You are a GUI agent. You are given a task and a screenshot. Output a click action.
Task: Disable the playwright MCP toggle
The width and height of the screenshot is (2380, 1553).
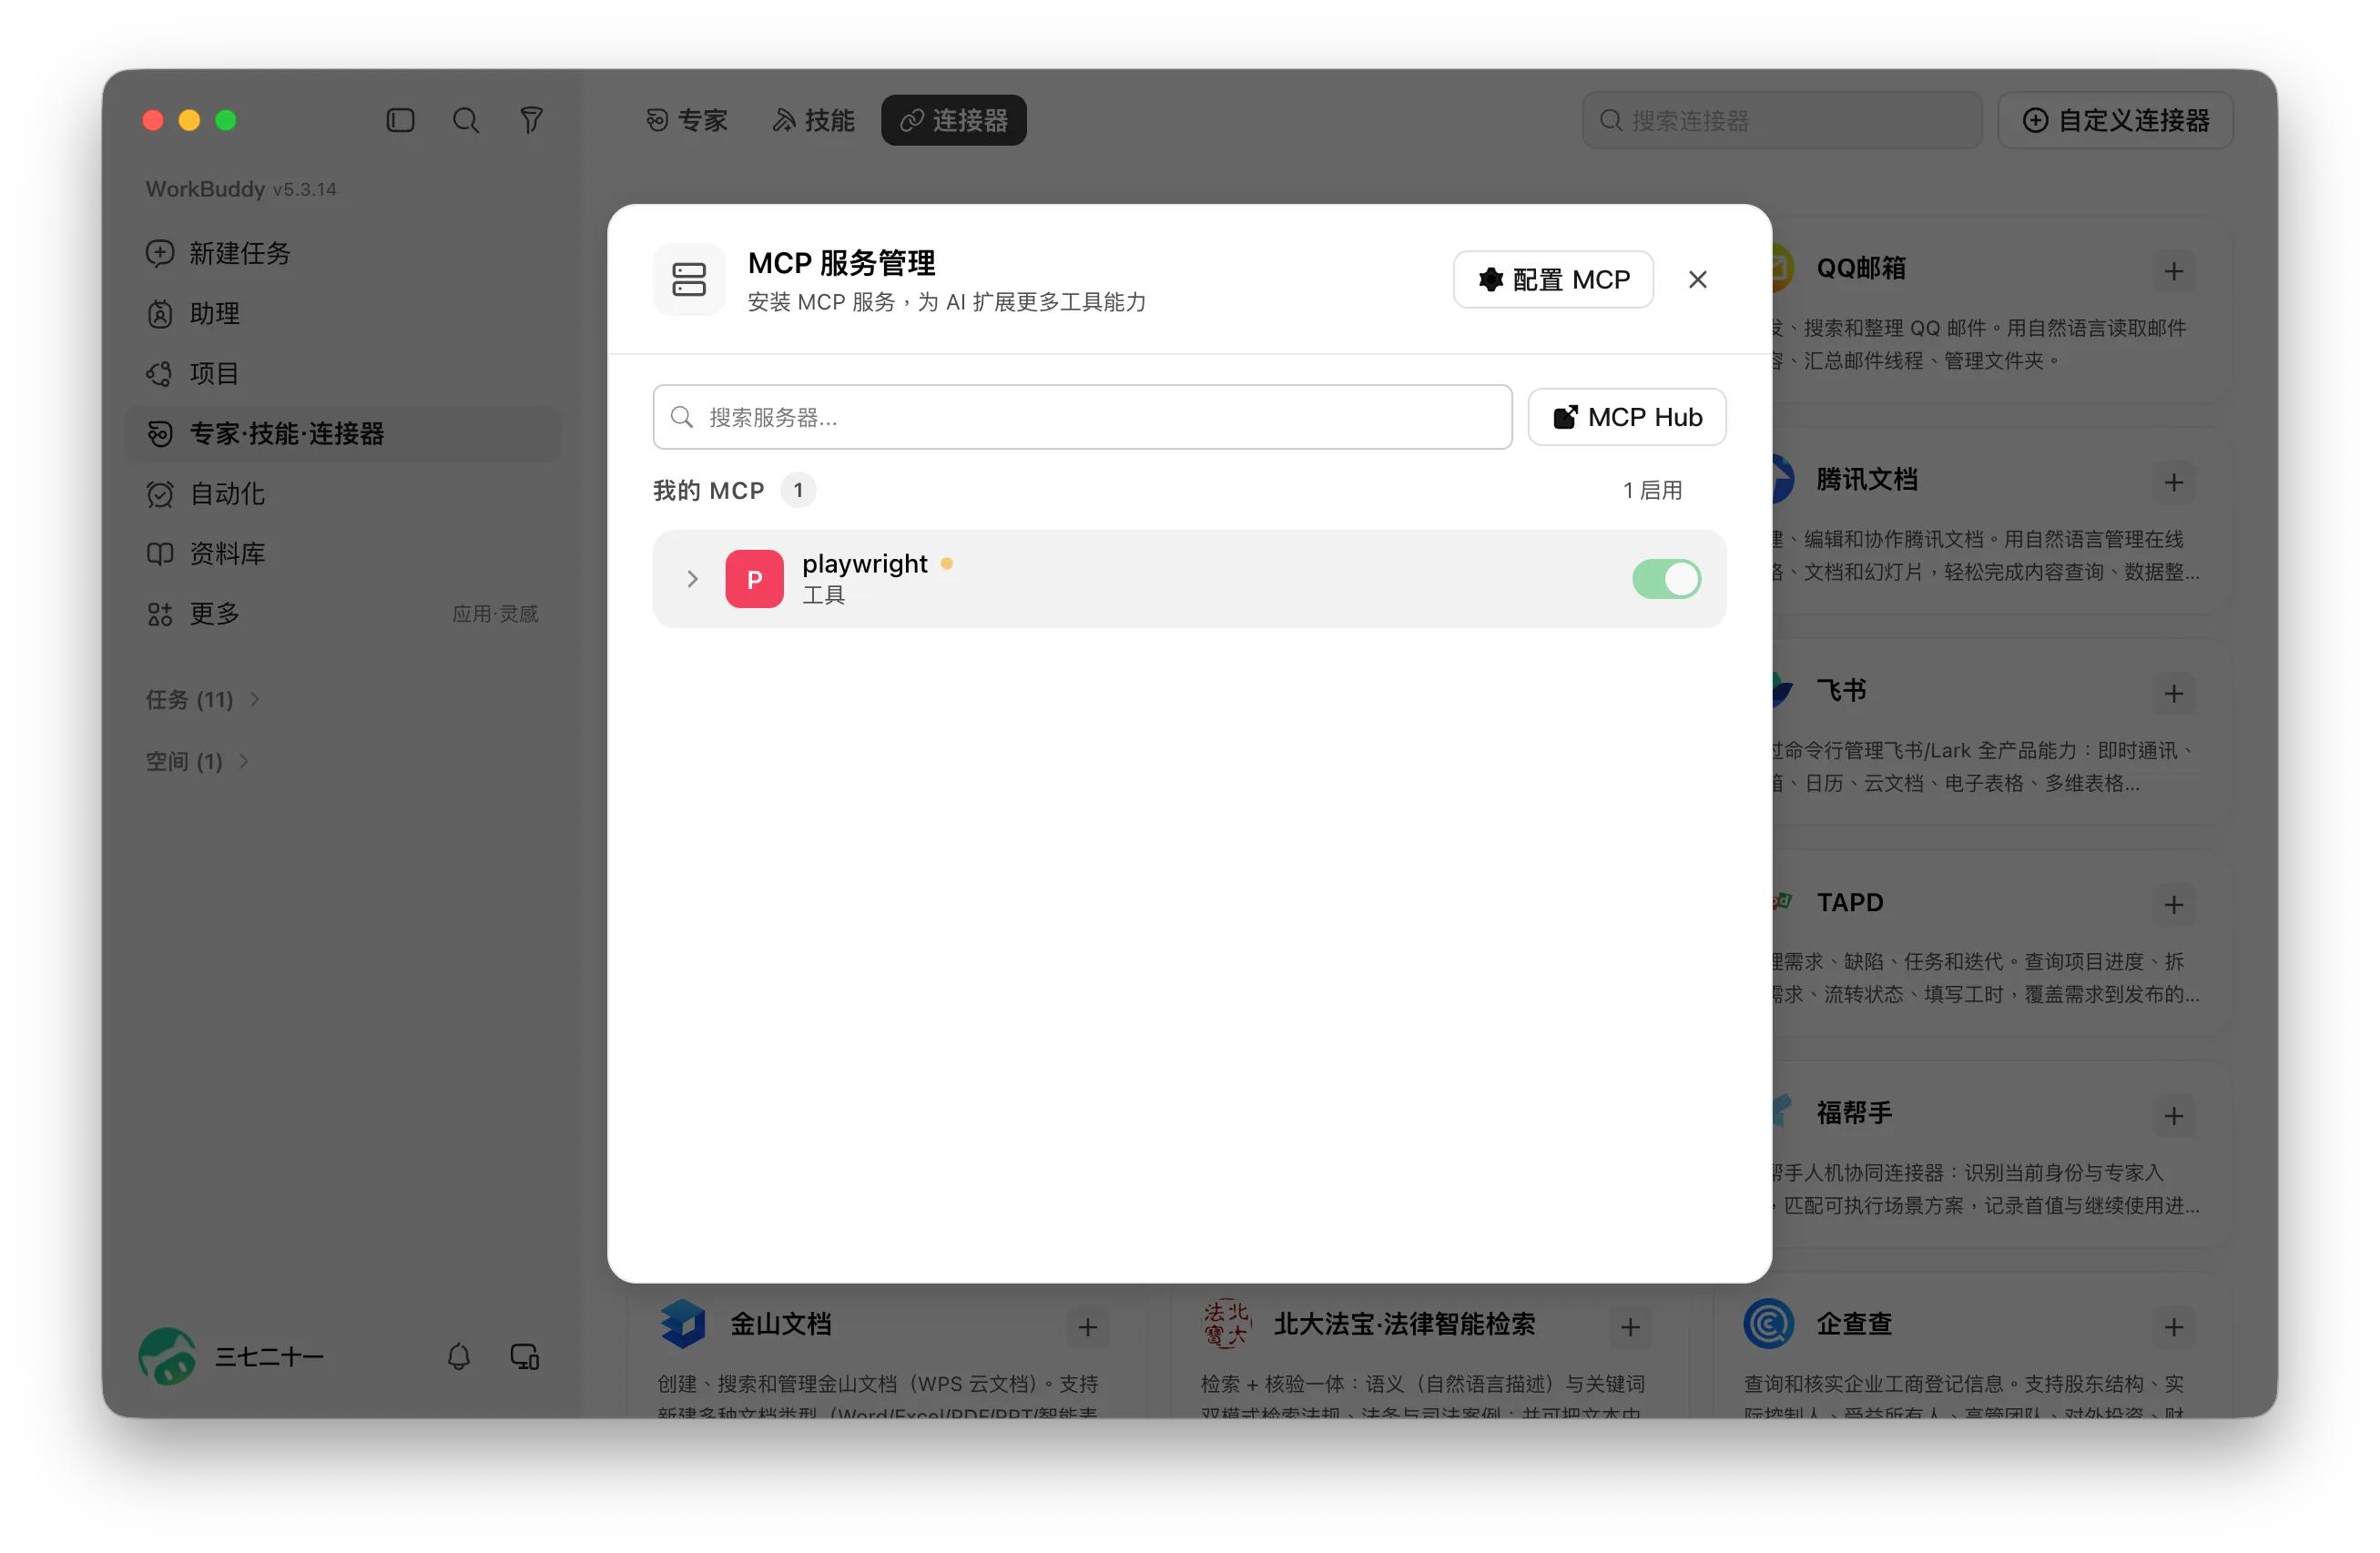[x=1666, y=579]
